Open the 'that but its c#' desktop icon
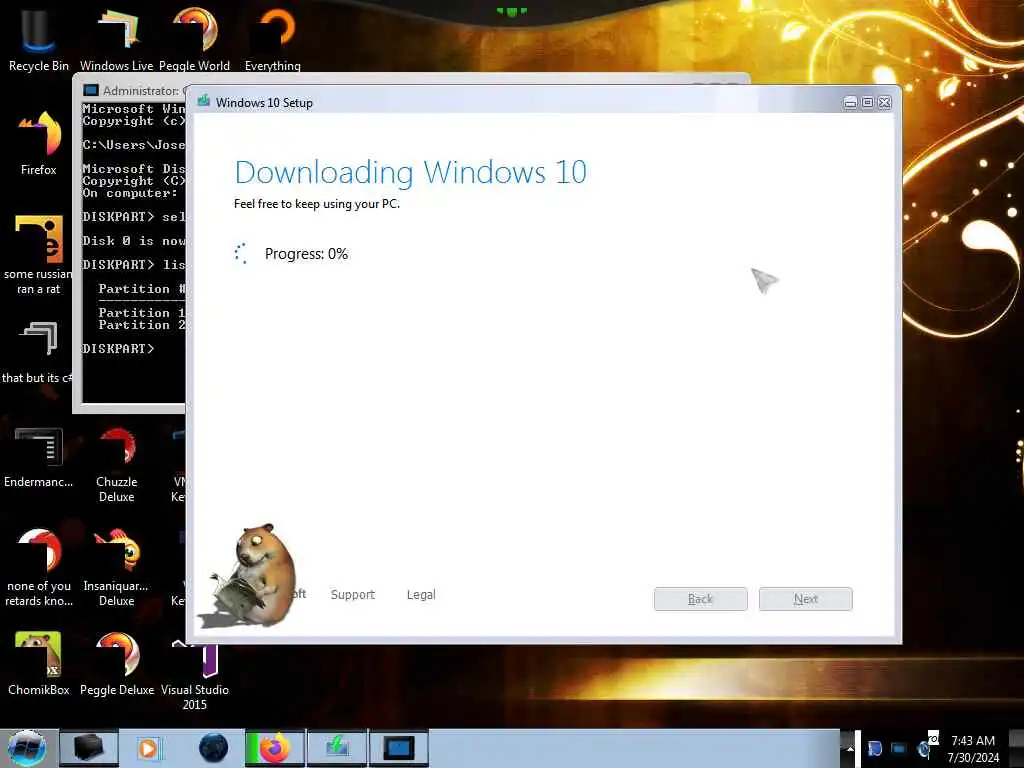The width and height of the screenshot is (1024, 768). [37, 353]
